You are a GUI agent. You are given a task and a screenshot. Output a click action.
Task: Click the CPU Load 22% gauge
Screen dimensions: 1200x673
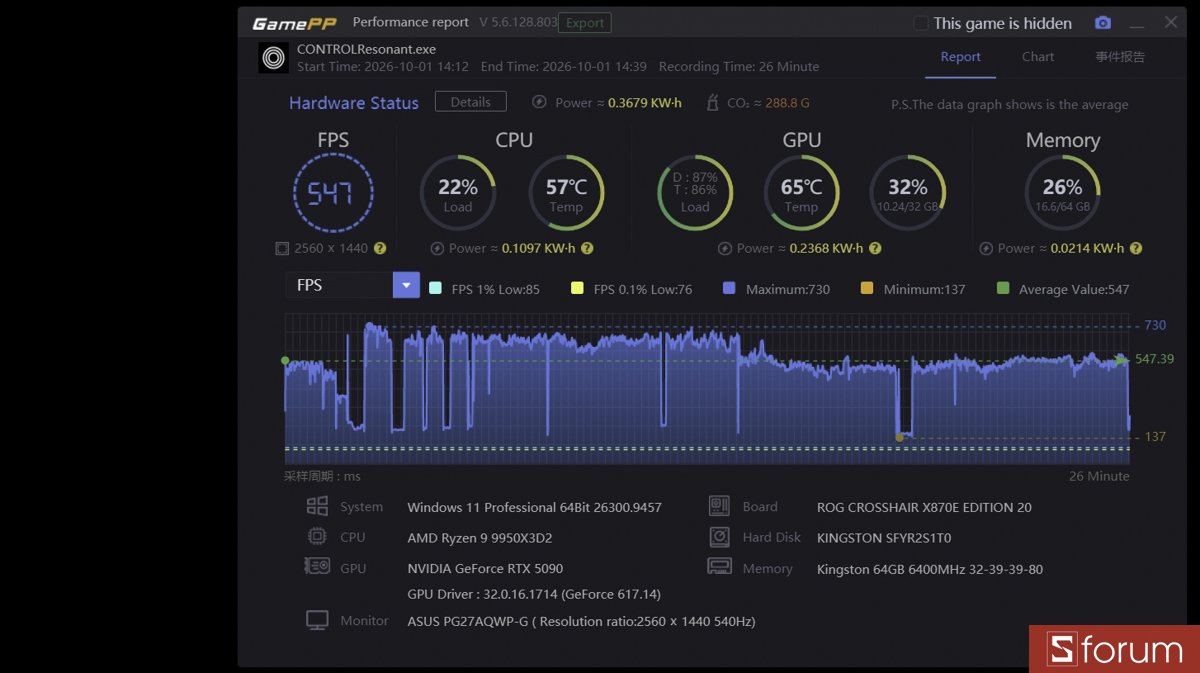(458, 193)
